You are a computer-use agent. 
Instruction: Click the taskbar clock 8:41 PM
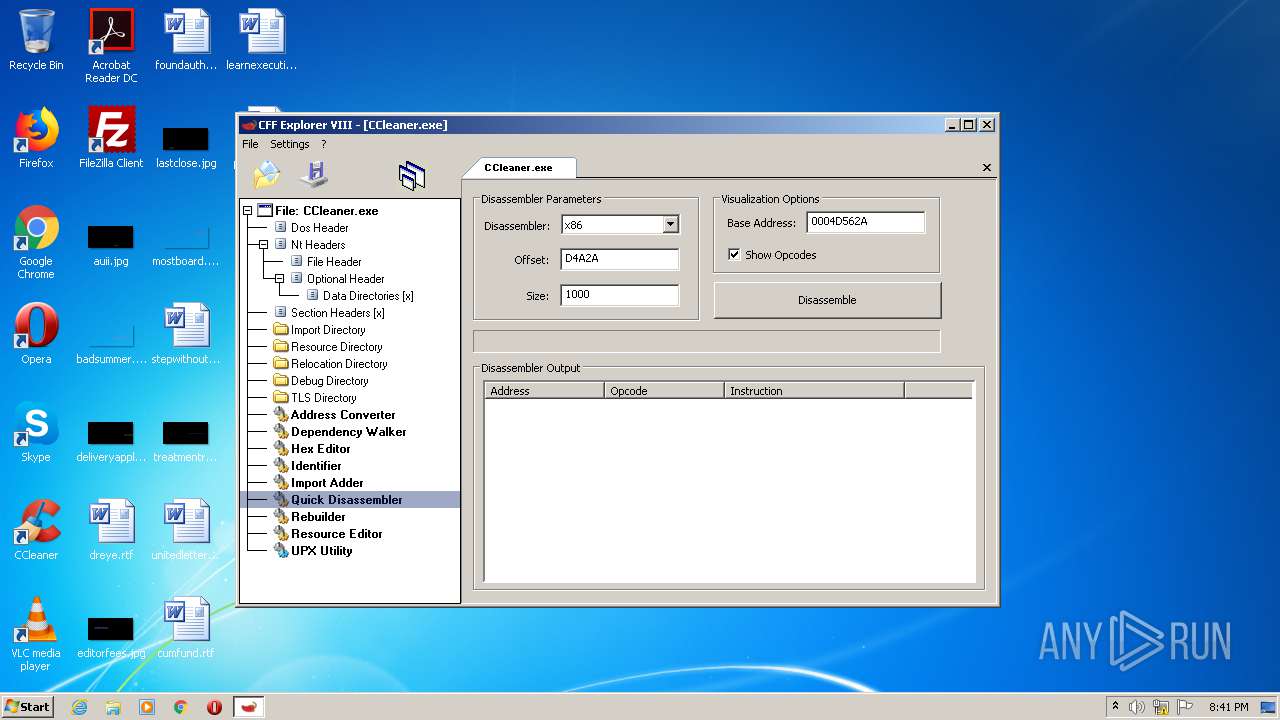click(1228, 707)
